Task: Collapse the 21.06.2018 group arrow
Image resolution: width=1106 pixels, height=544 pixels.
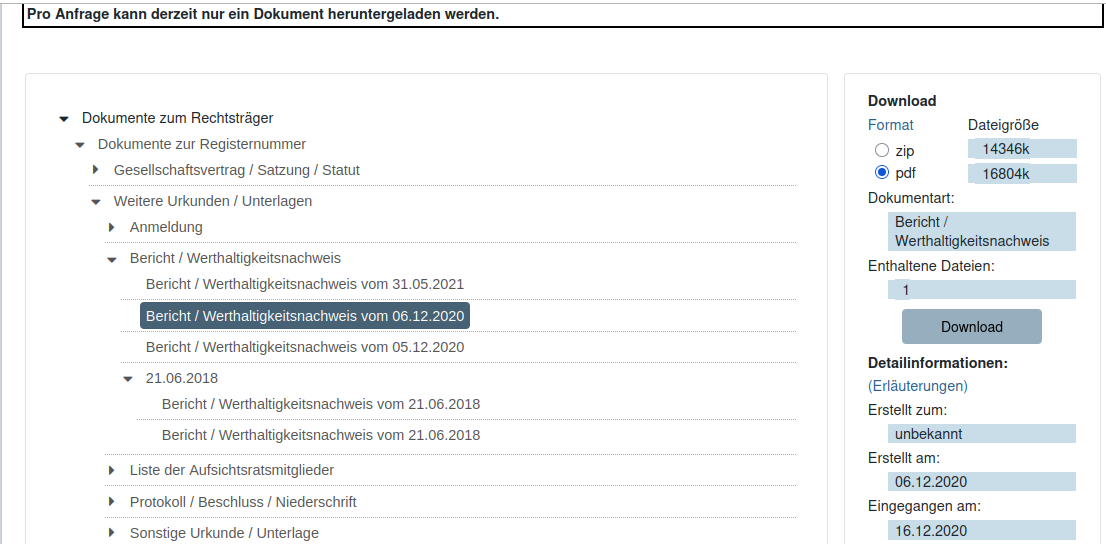Action: pyautogui.click(x=128, y=379)
